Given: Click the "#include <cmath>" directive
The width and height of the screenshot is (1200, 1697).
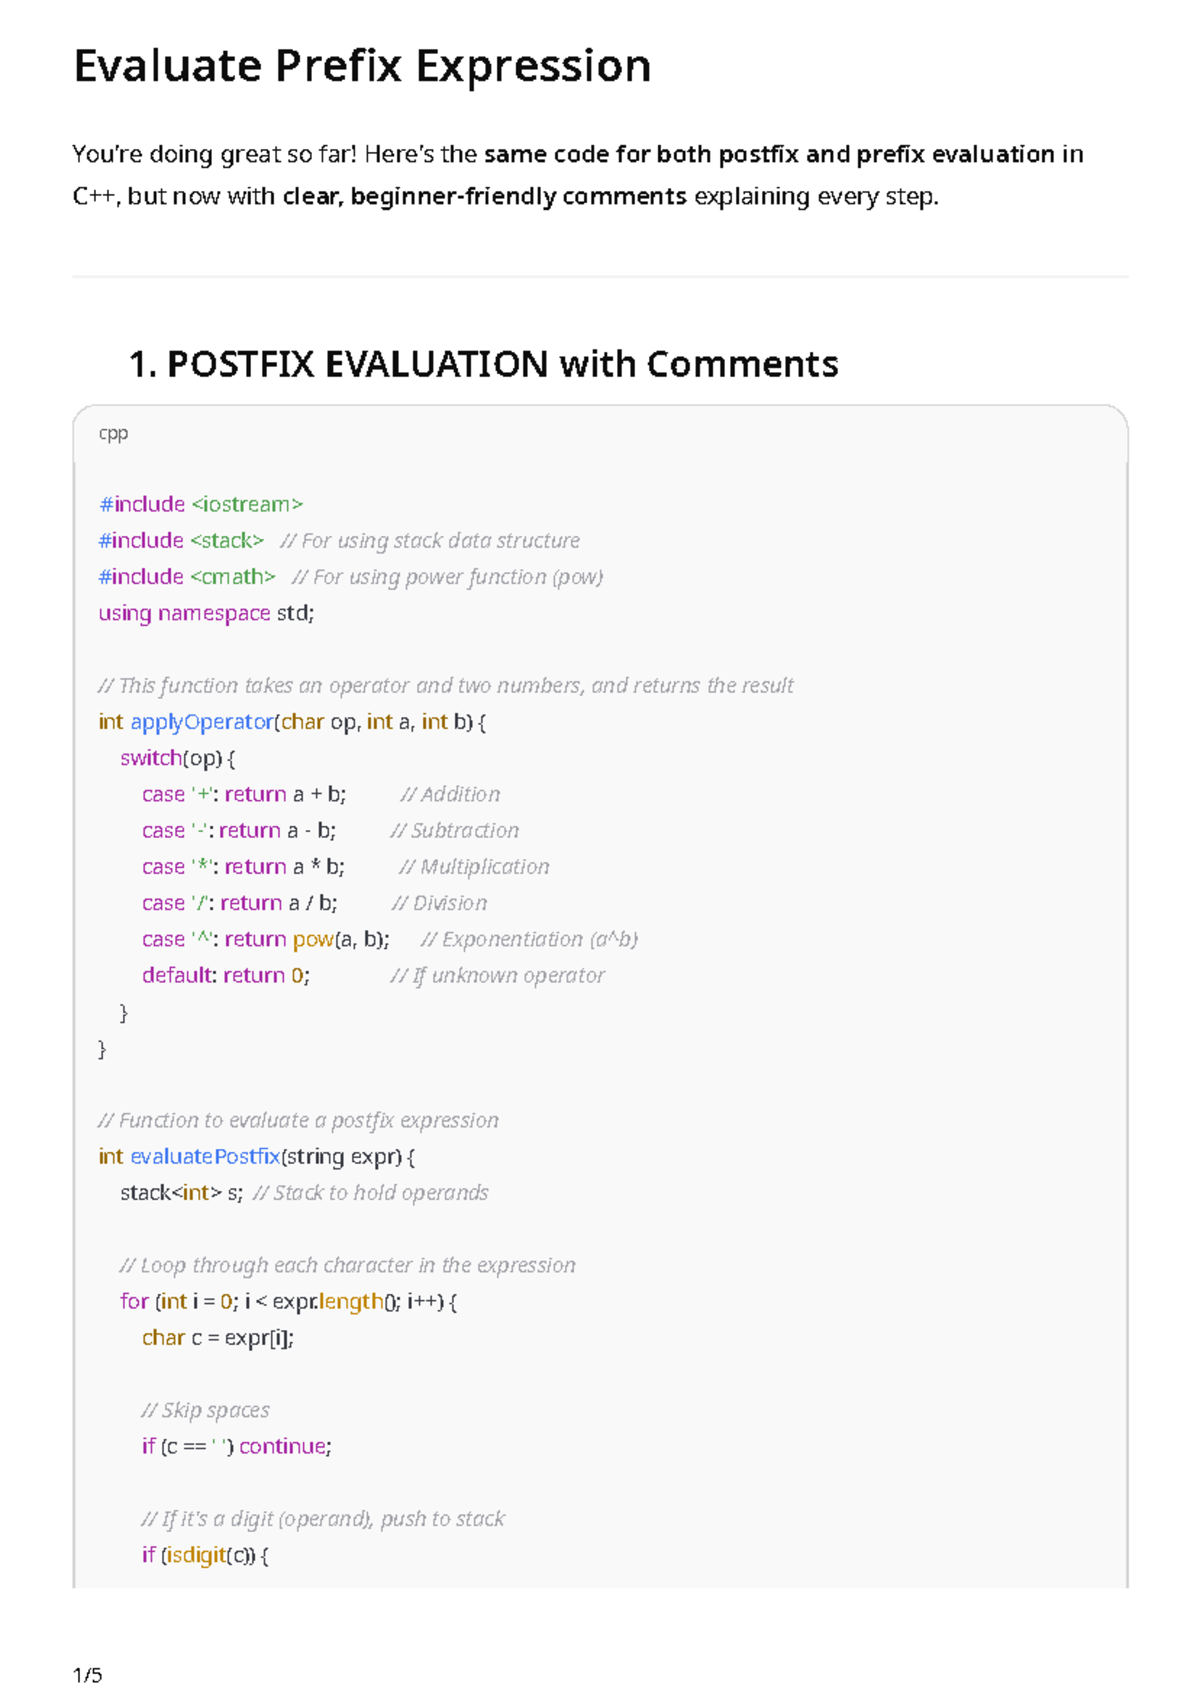Looking at the screenshot, I should pyautogui.click(x=187, y=577).
